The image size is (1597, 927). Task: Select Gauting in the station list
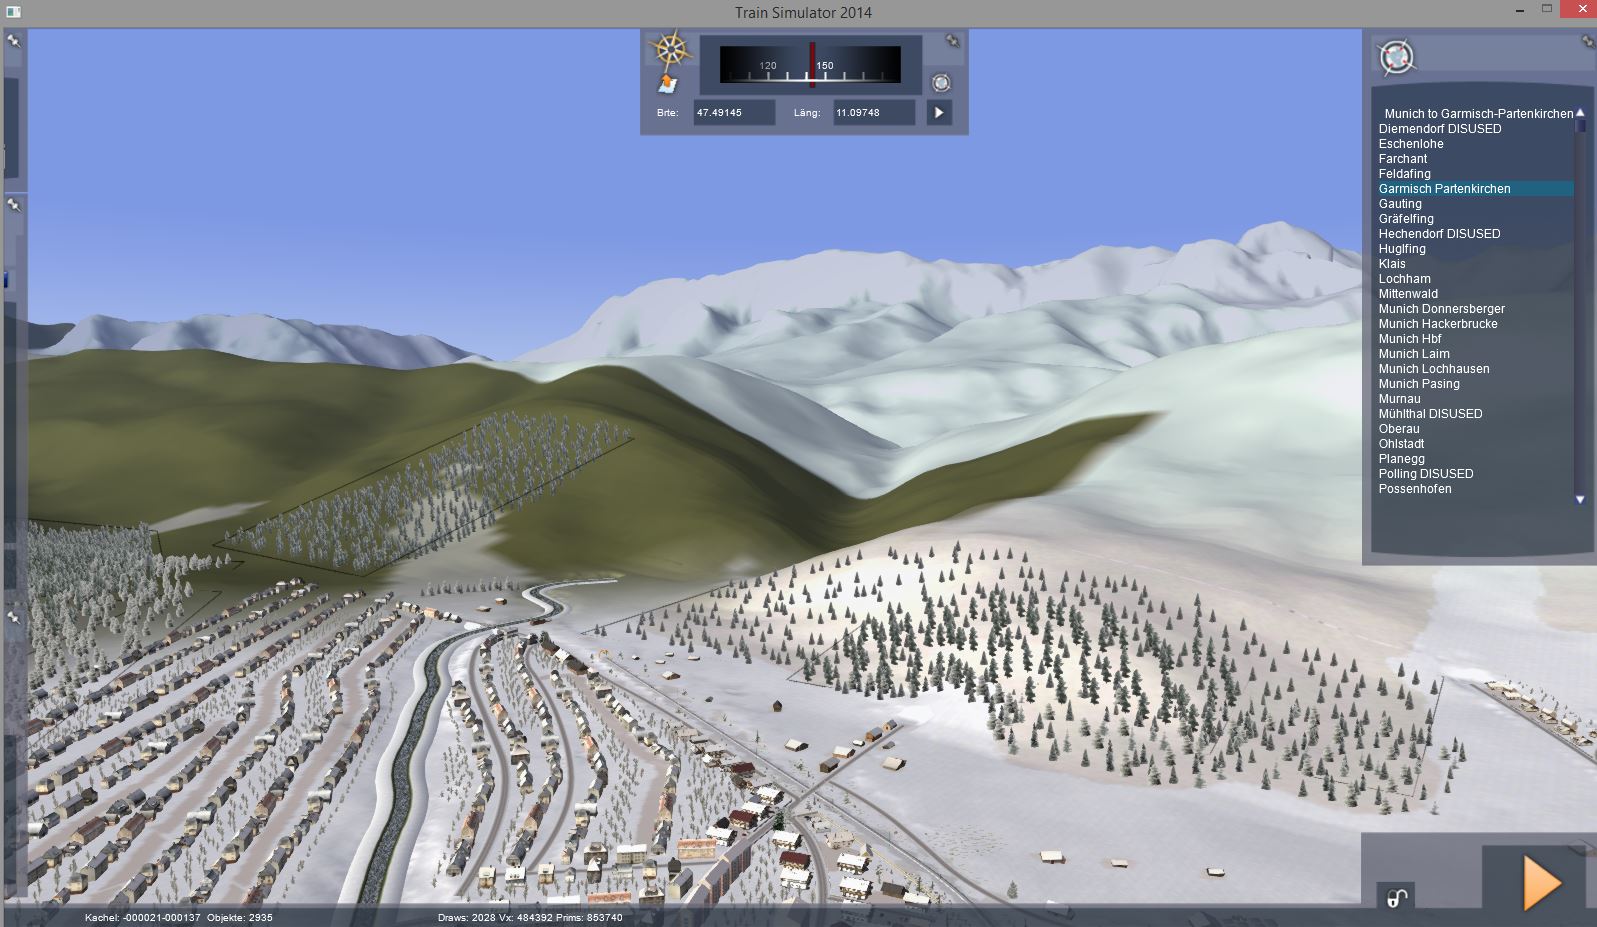coord(1400,204)
